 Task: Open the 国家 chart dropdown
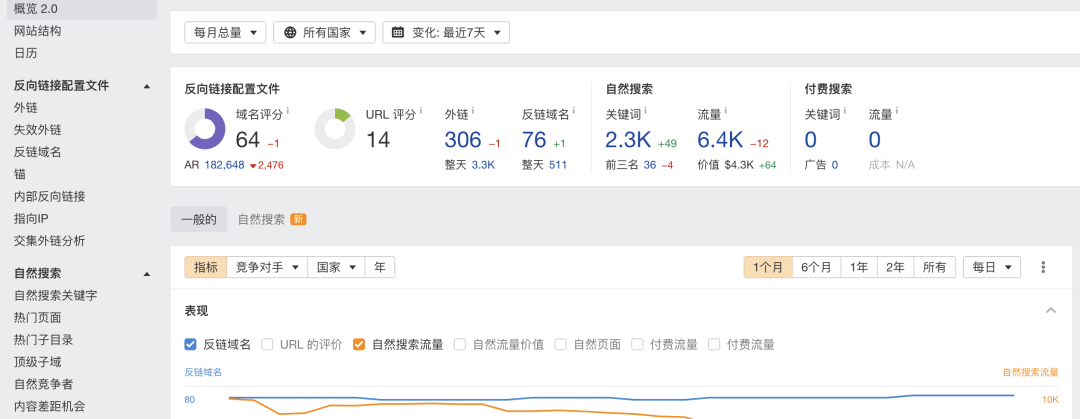pyautogui.click(x=335, y=267)
